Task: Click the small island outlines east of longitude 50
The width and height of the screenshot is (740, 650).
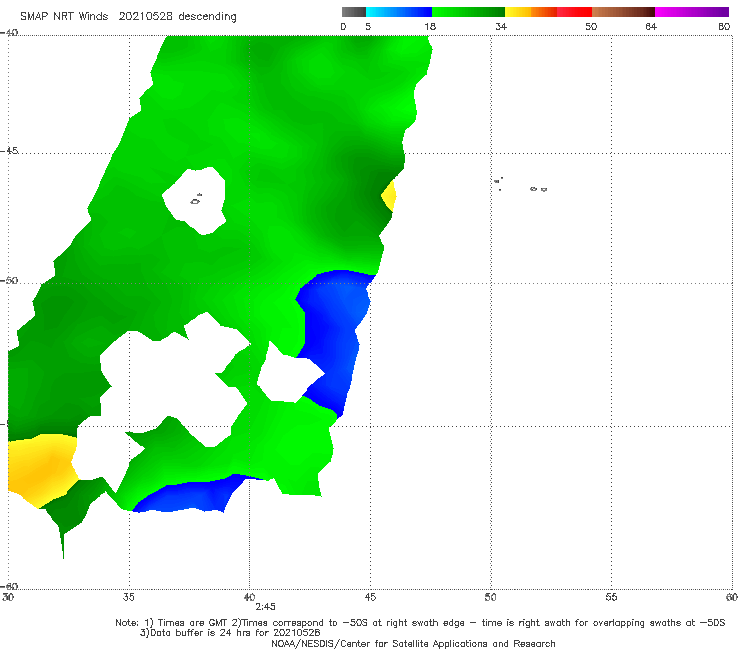Action: [x=521, y=185]
